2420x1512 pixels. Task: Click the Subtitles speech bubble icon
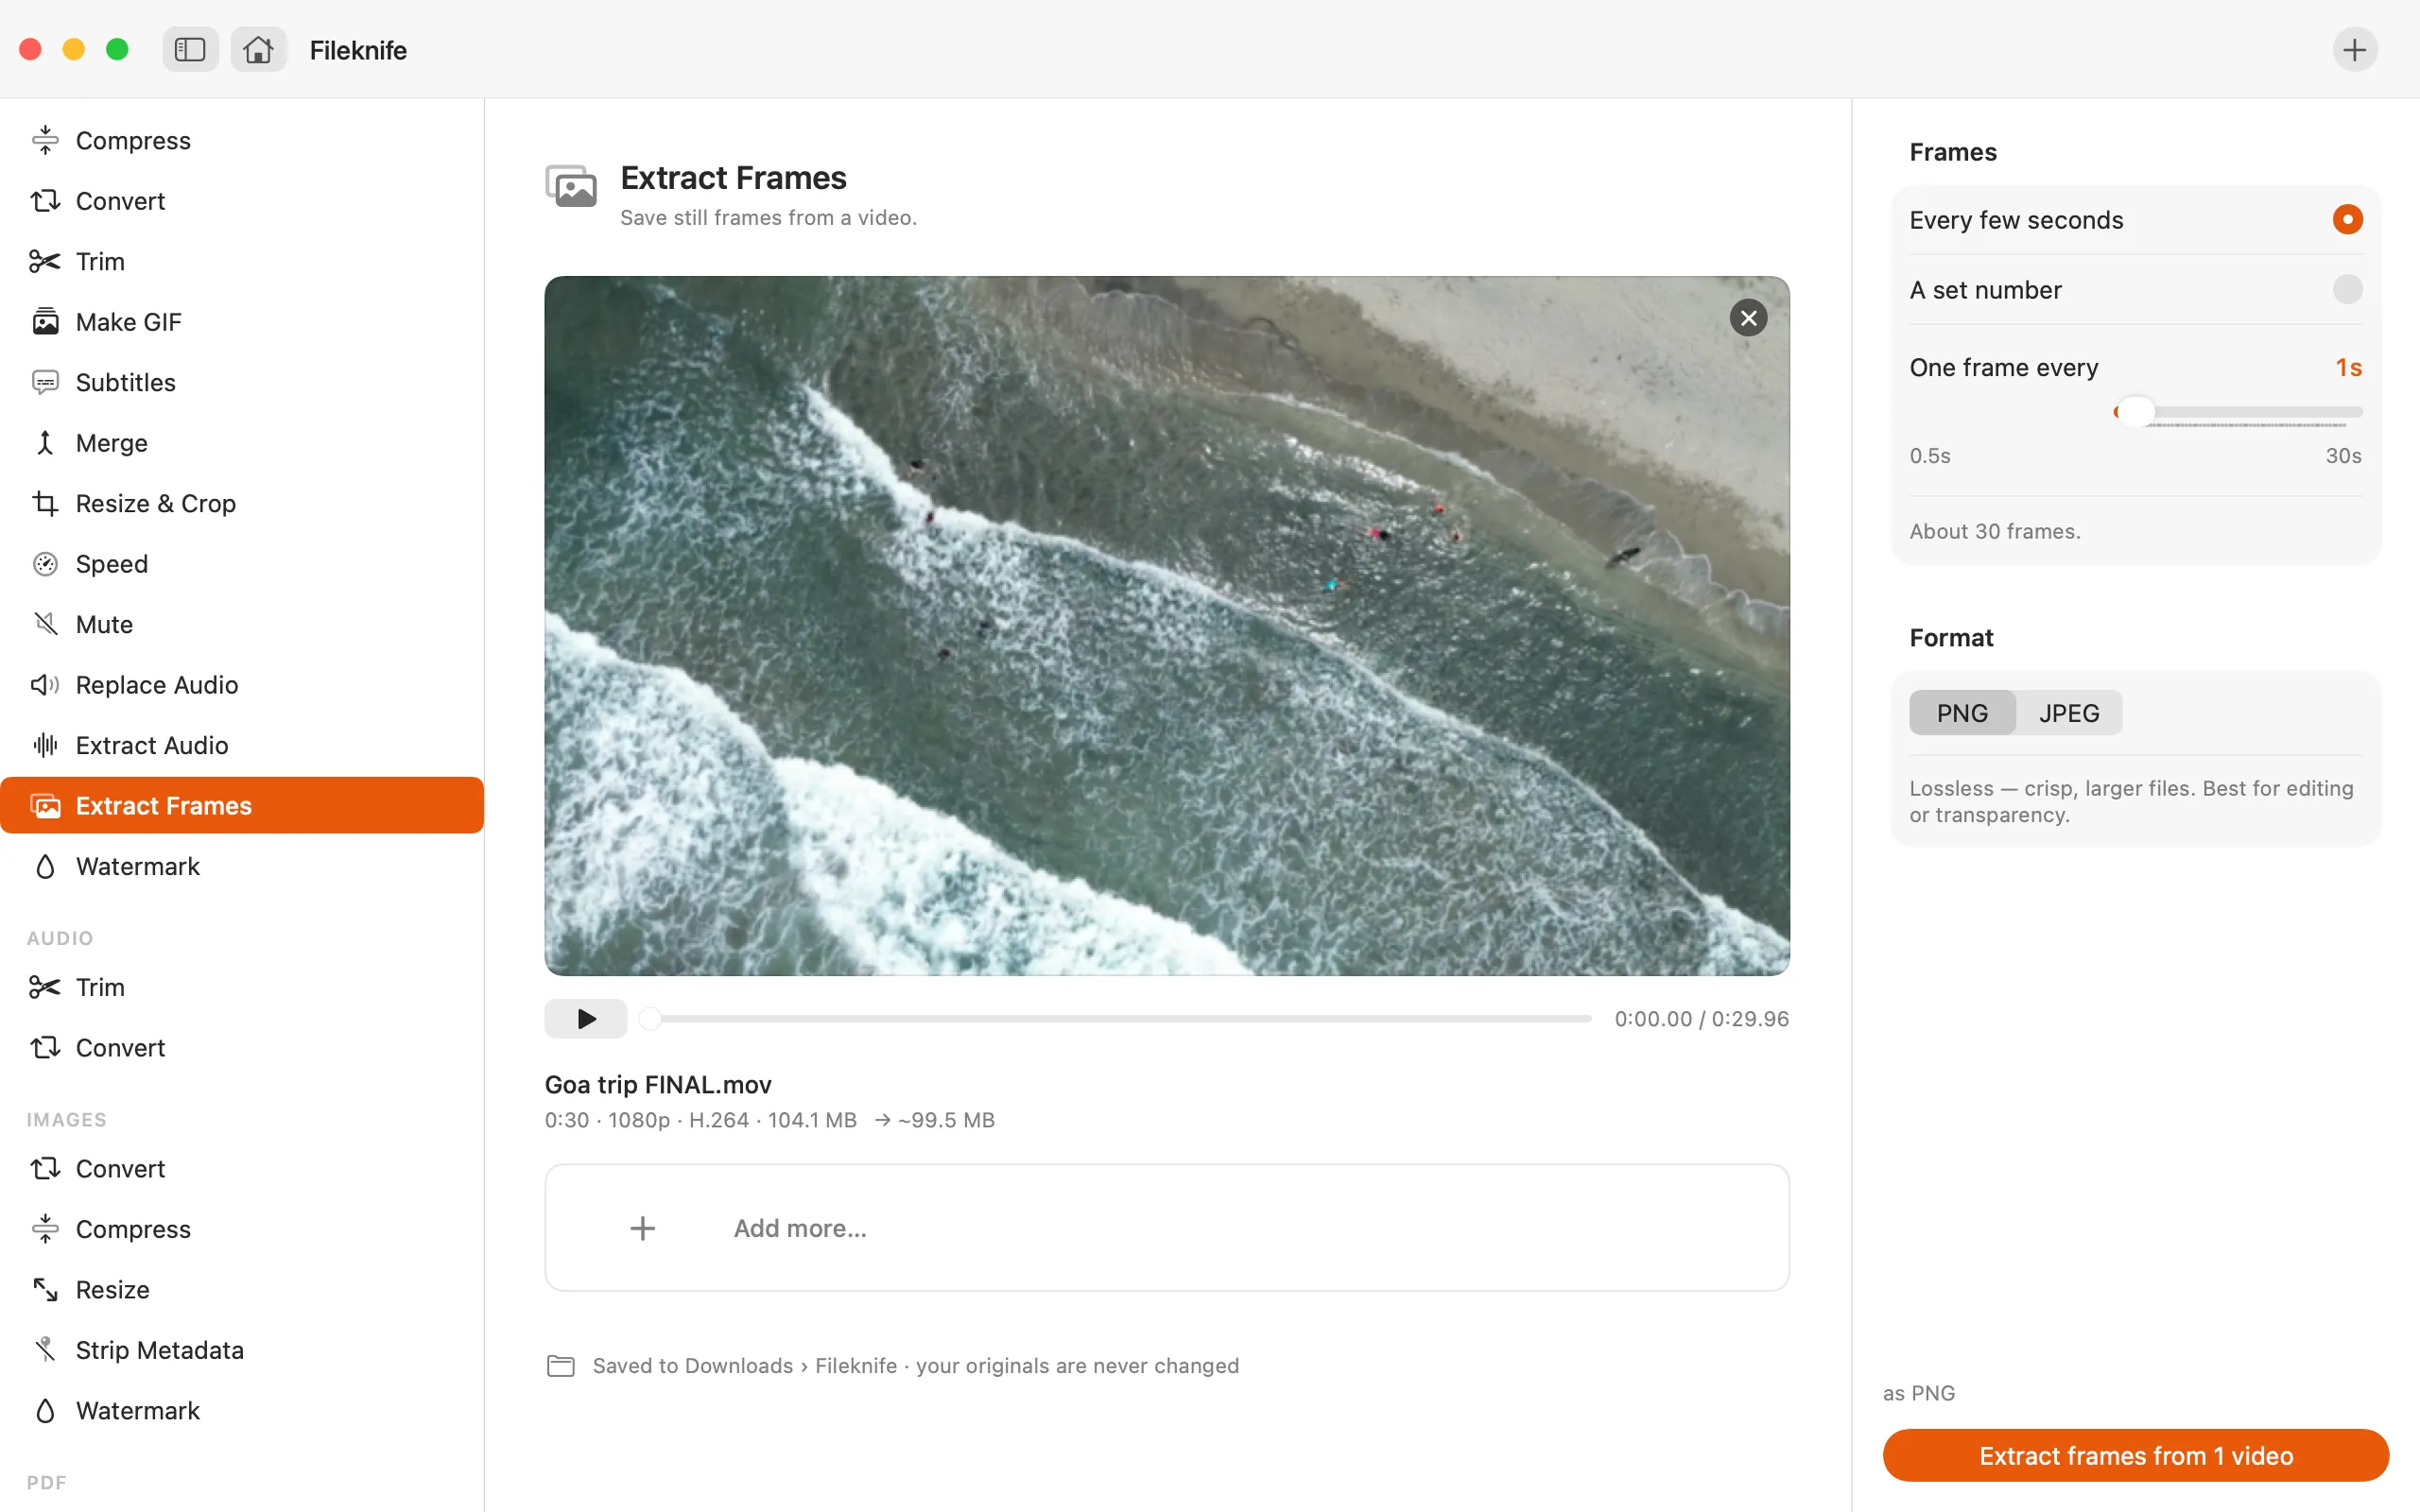(45, 382)
